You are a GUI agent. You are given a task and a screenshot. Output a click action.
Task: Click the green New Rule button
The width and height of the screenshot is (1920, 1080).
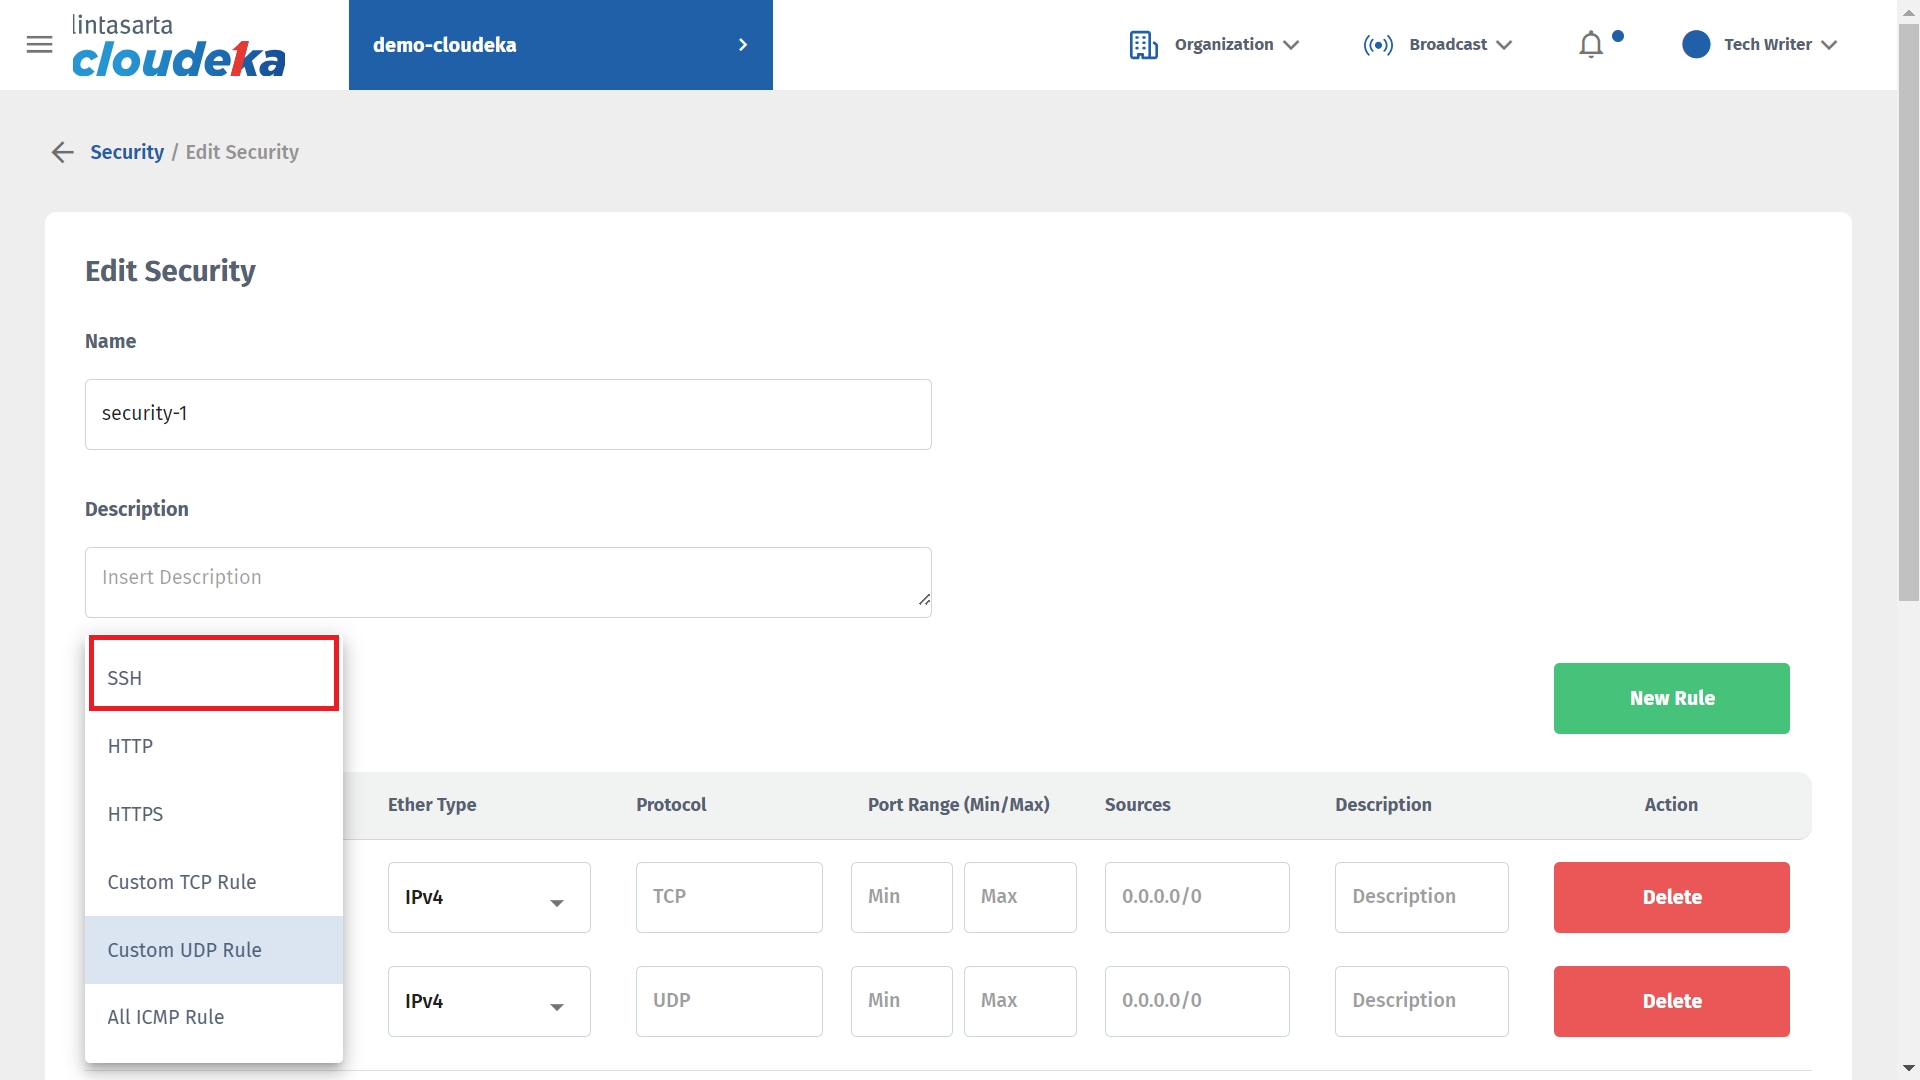click(x=1671, y=698)
